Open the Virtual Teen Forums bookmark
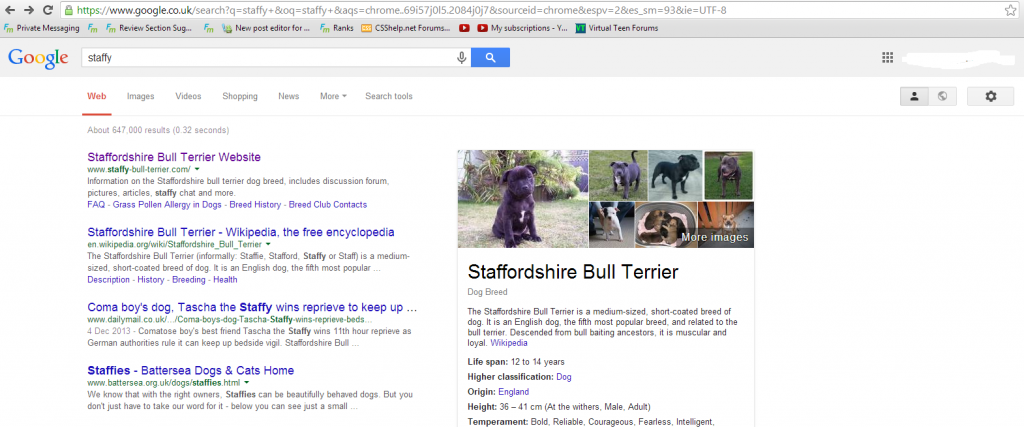Viewport: 1024px width, 427px height. click(x=617, y=28)
